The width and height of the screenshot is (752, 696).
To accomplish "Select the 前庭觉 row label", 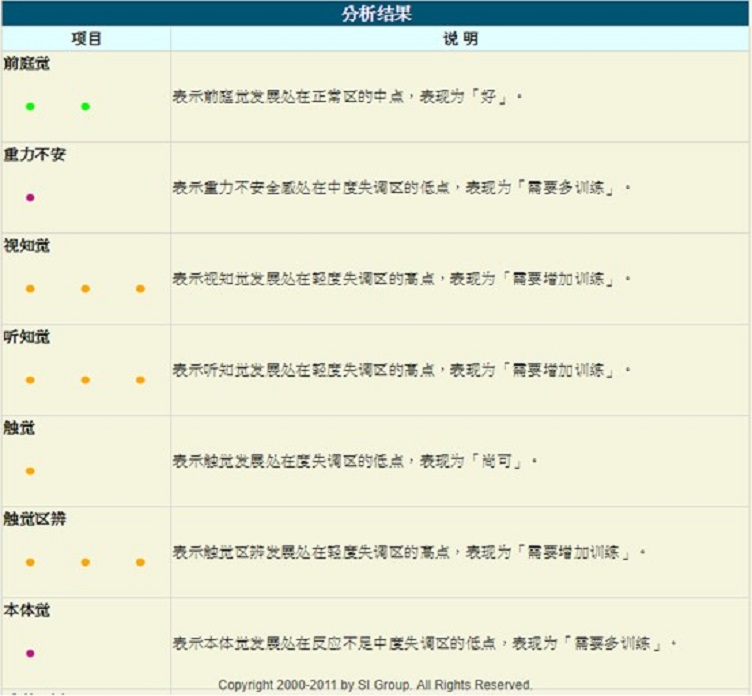I will point(27,64).
